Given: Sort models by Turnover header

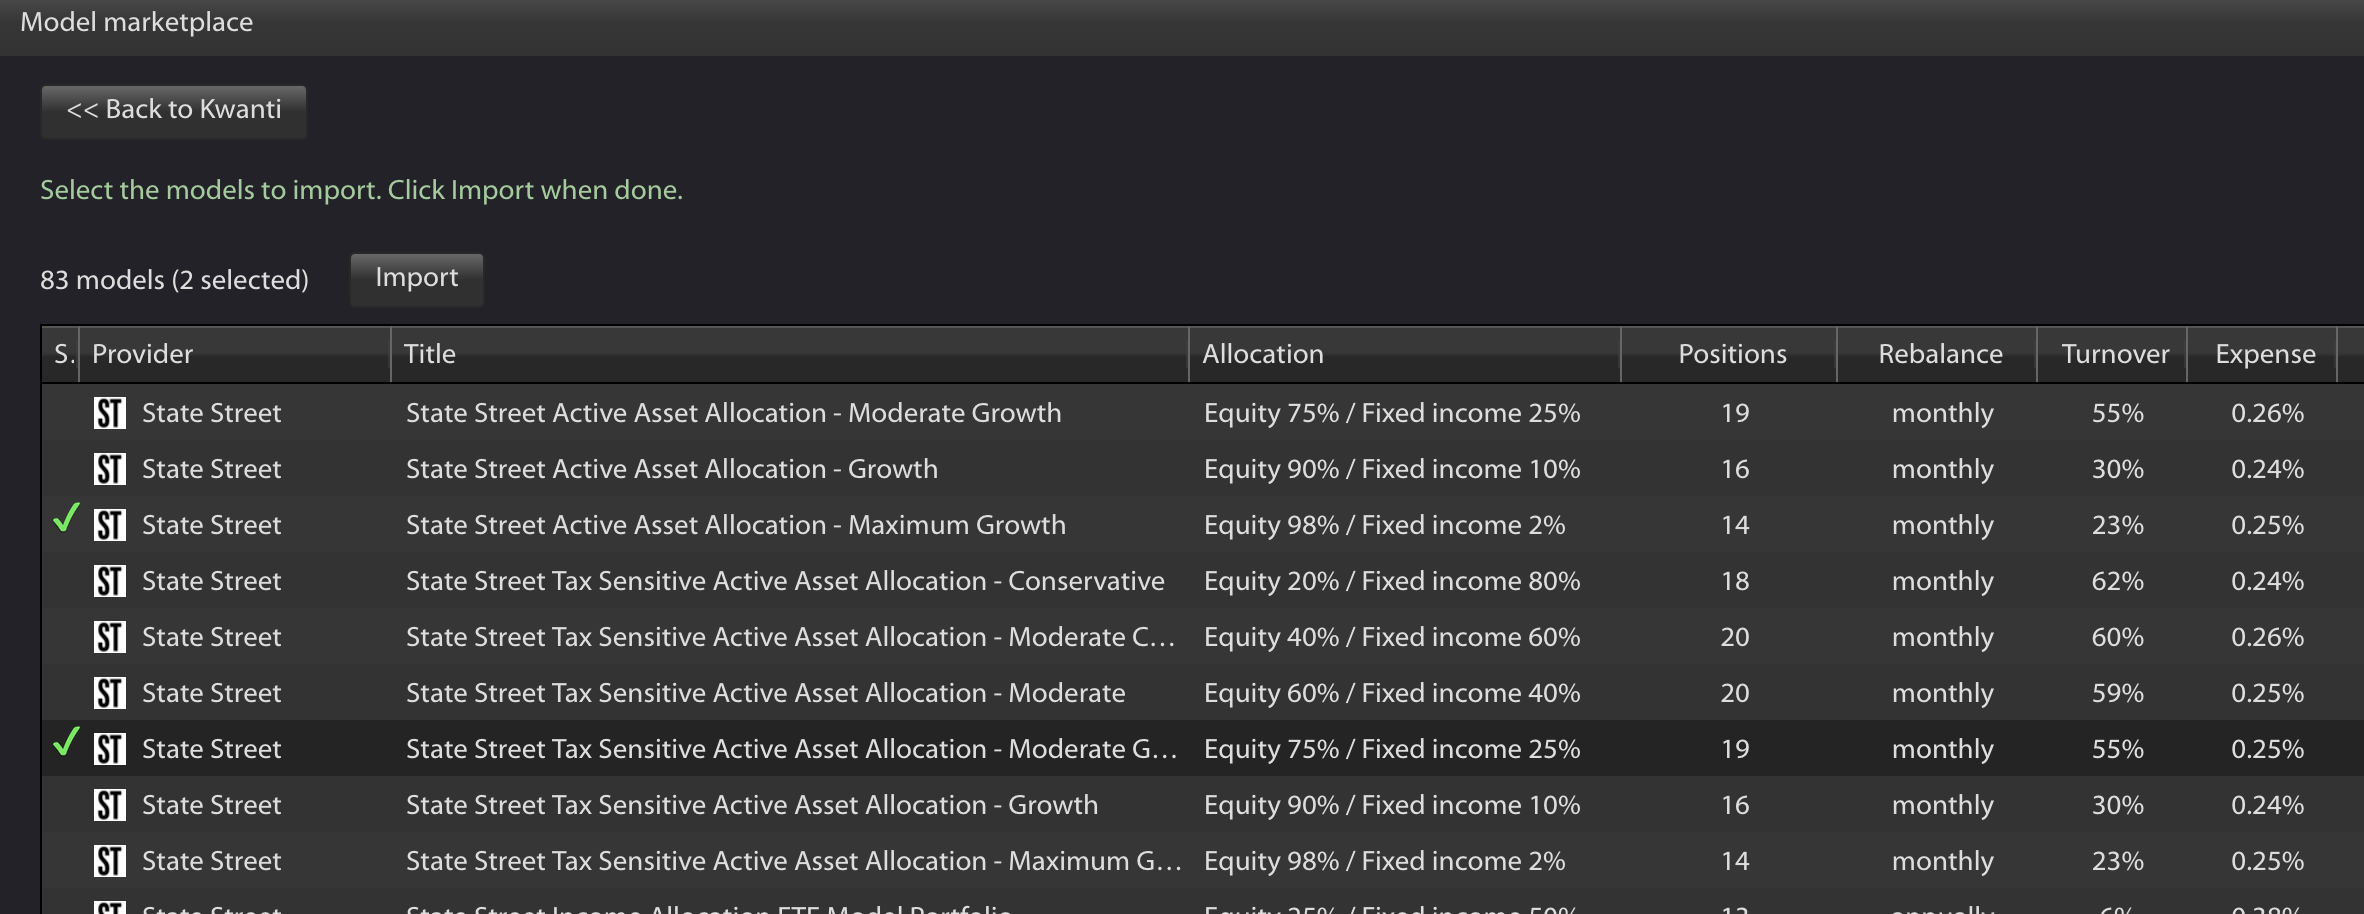Looking at the screenshot, I should coord(2112,354).
